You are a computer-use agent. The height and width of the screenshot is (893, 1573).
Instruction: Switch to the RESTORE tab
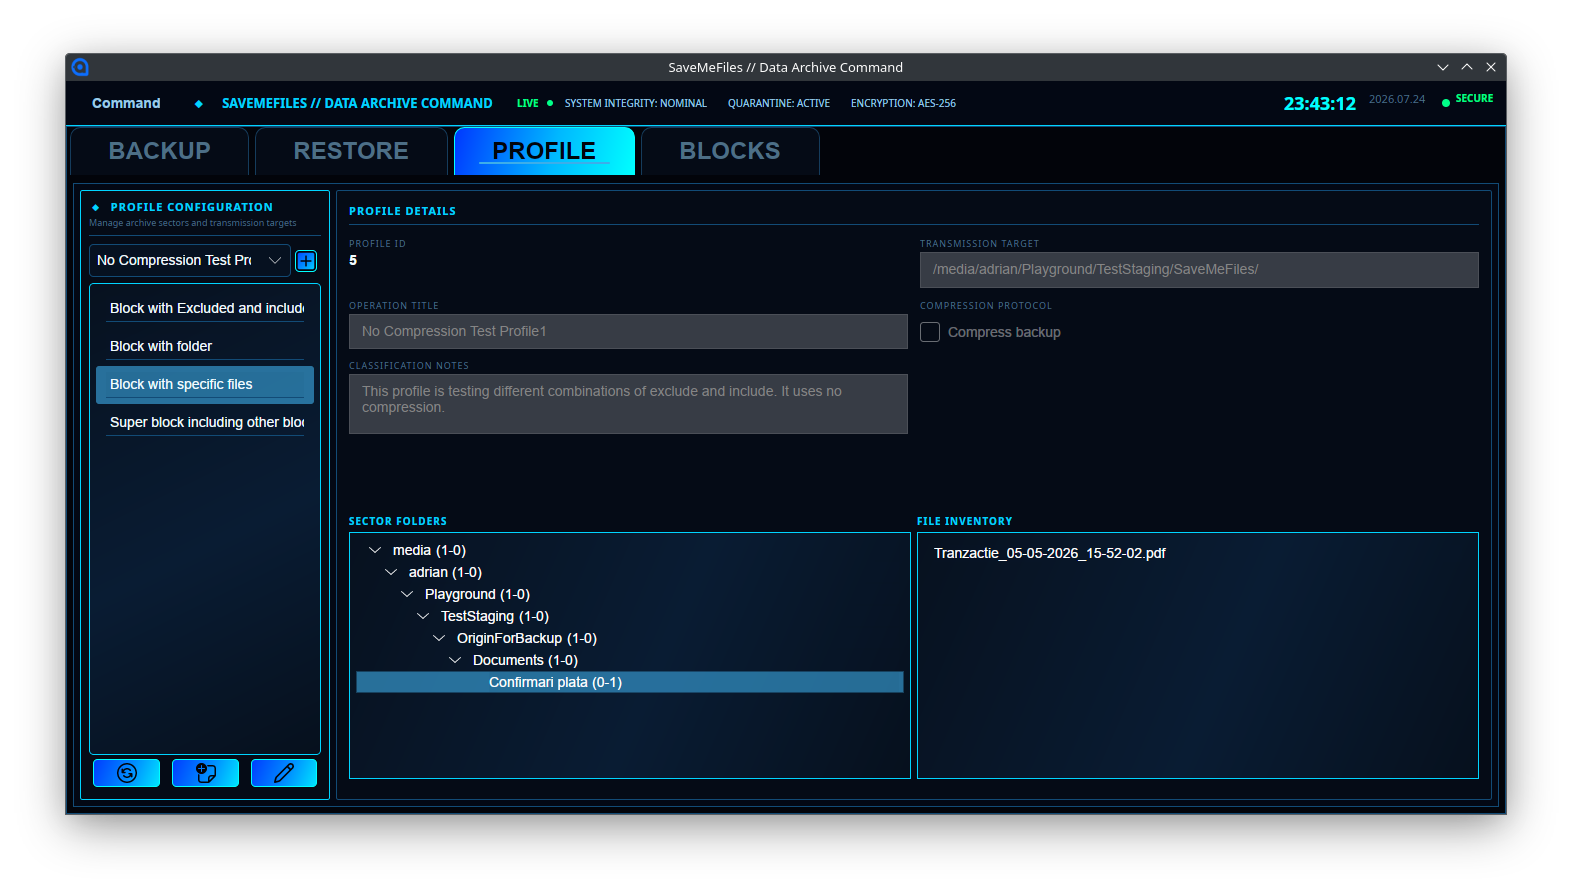[x=351, y=151]
